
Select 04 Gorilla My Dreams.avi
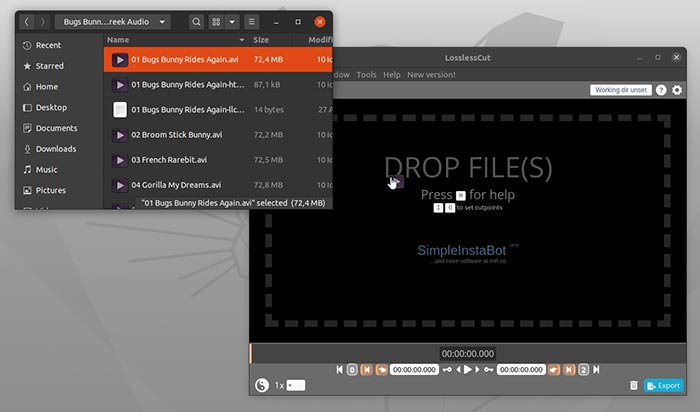click(x=218, y=185)
